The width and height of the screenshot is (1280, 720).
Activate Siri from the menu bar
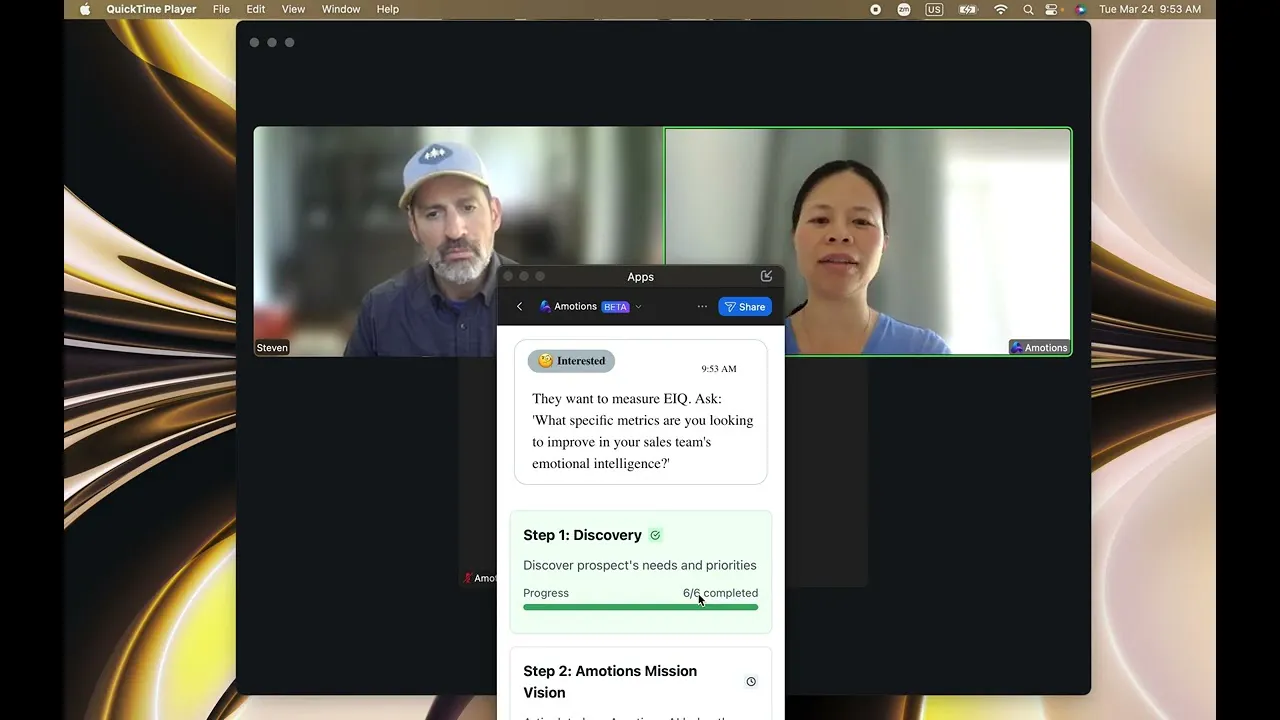coord(1080,9)
